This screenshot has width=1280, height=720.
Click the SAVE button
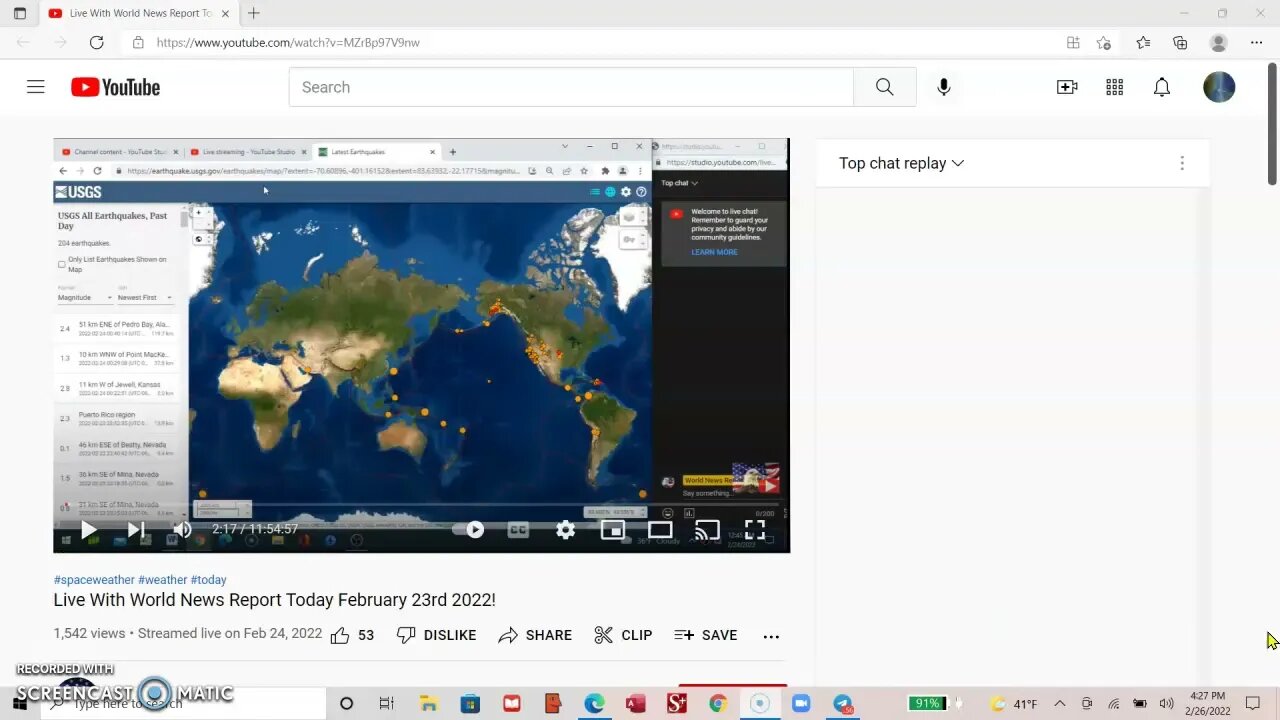[705, 635]
